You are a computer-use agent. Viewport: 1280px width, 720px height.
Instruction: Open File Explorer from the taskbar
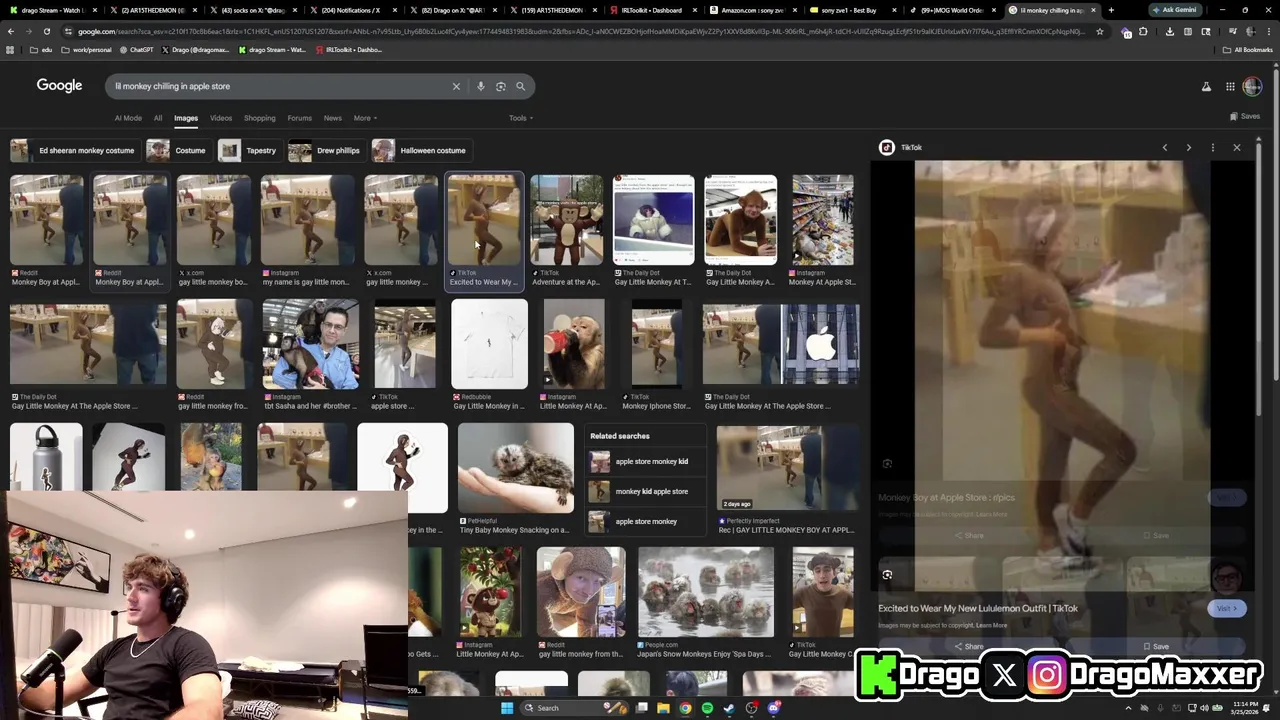663,708
